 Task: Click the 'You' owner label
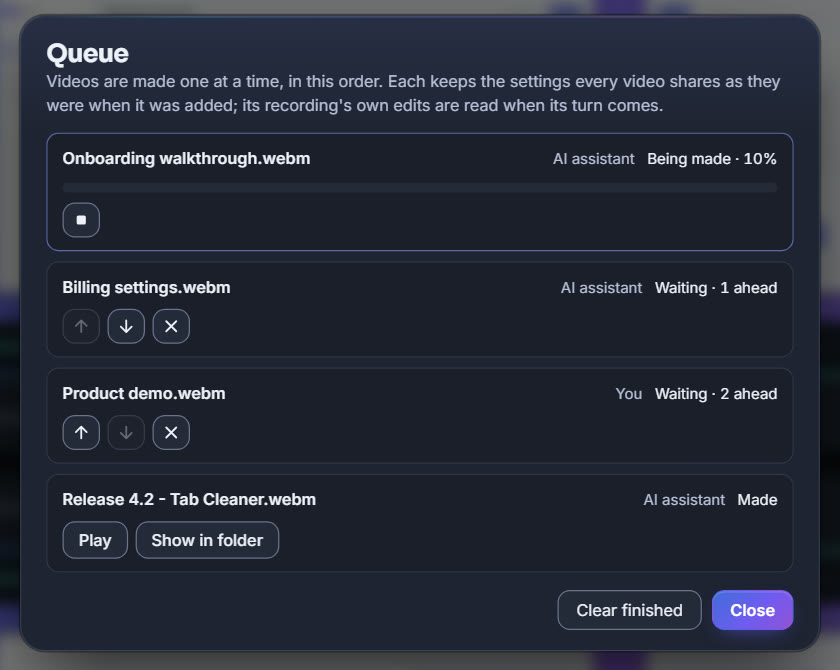628,394
